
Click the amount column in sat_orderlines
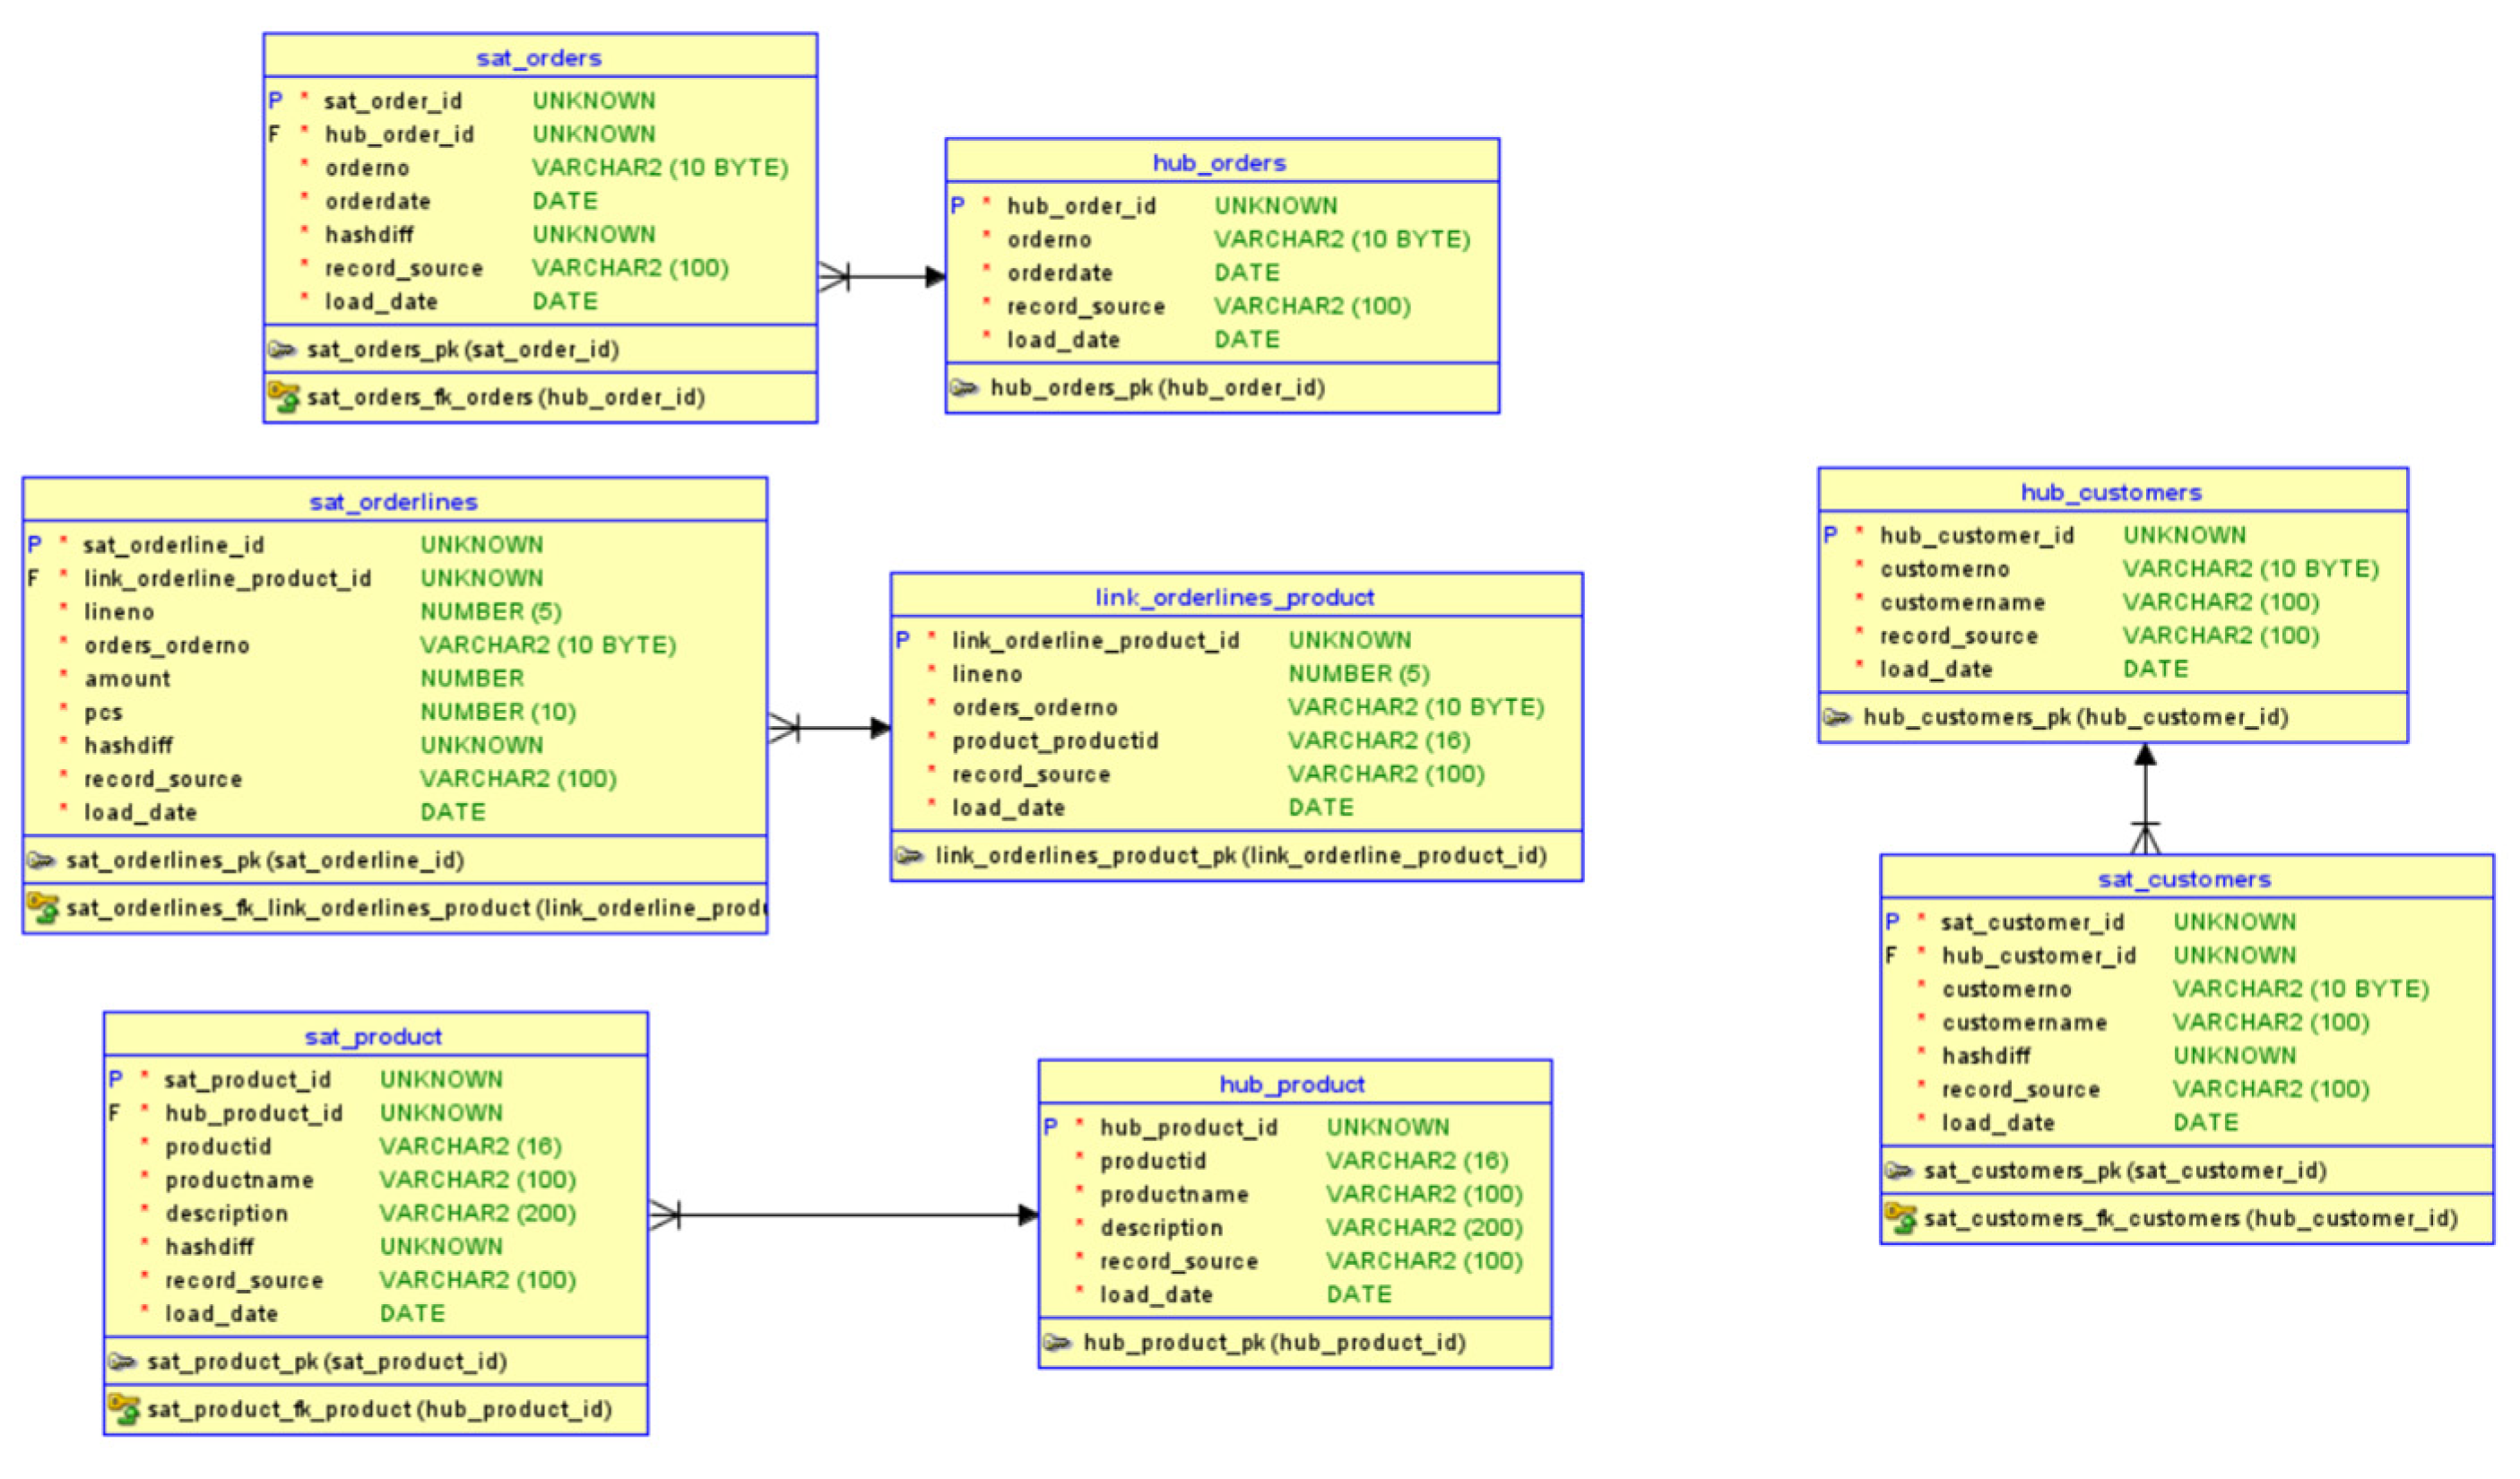tap(127, 679)
